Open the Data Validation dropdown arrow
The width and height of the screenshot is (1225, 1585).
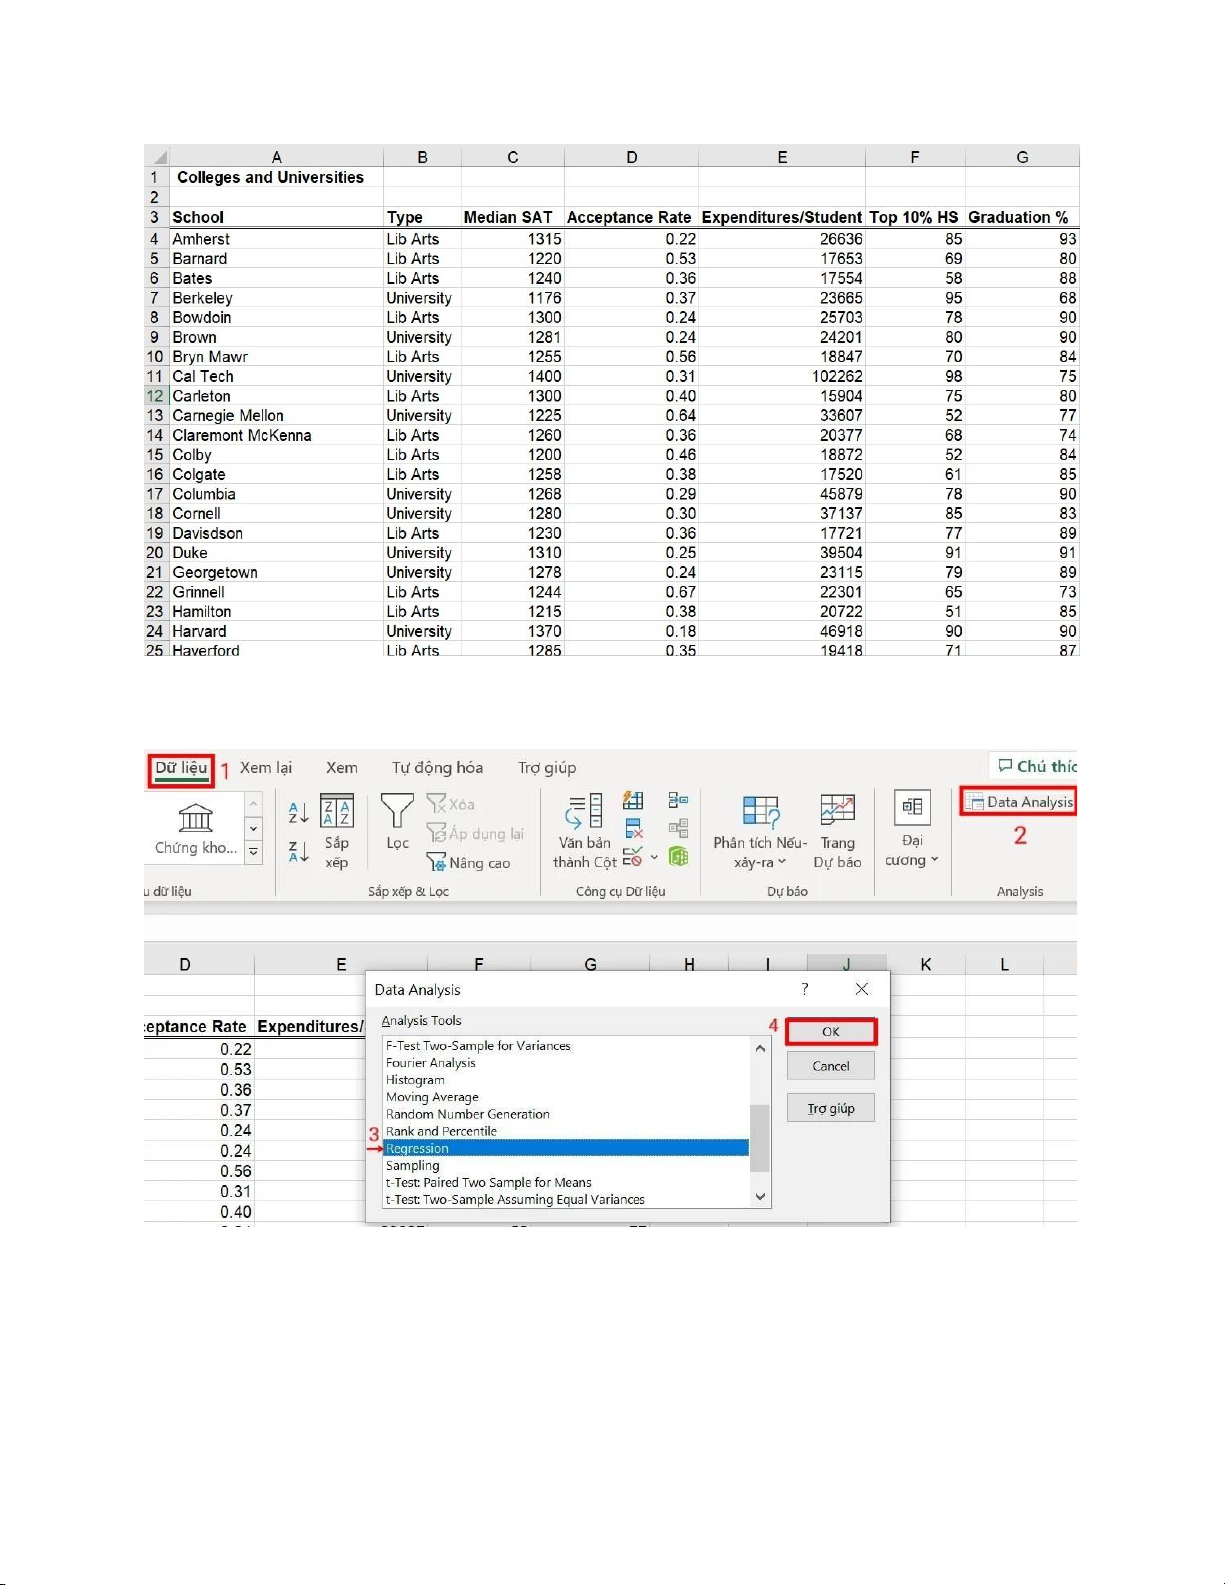pos(654,857)
